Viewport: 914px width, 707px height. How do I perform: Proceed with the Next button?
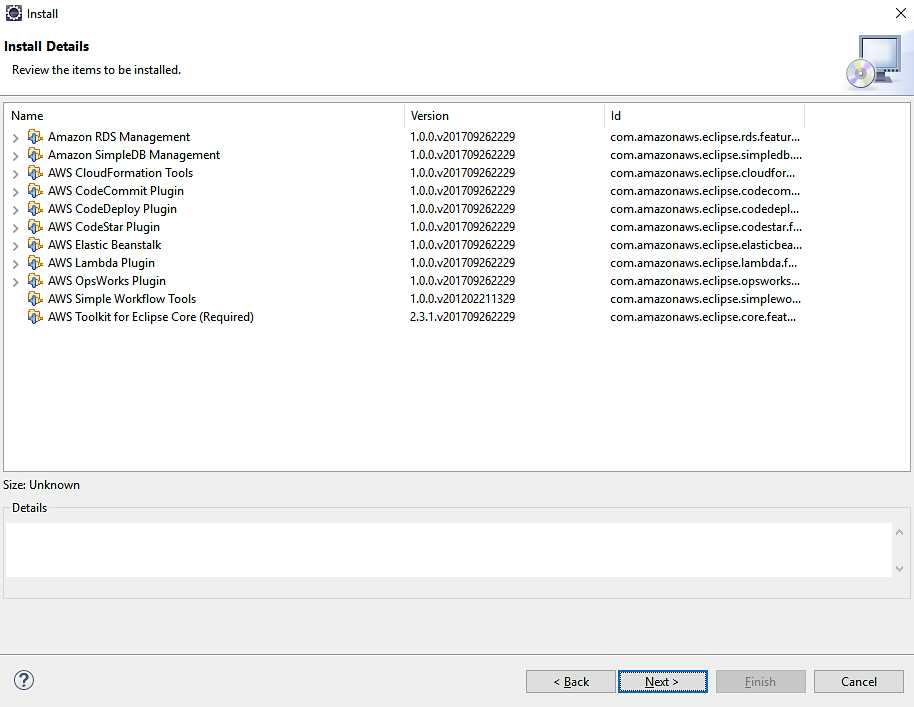[x=663, y=681]
